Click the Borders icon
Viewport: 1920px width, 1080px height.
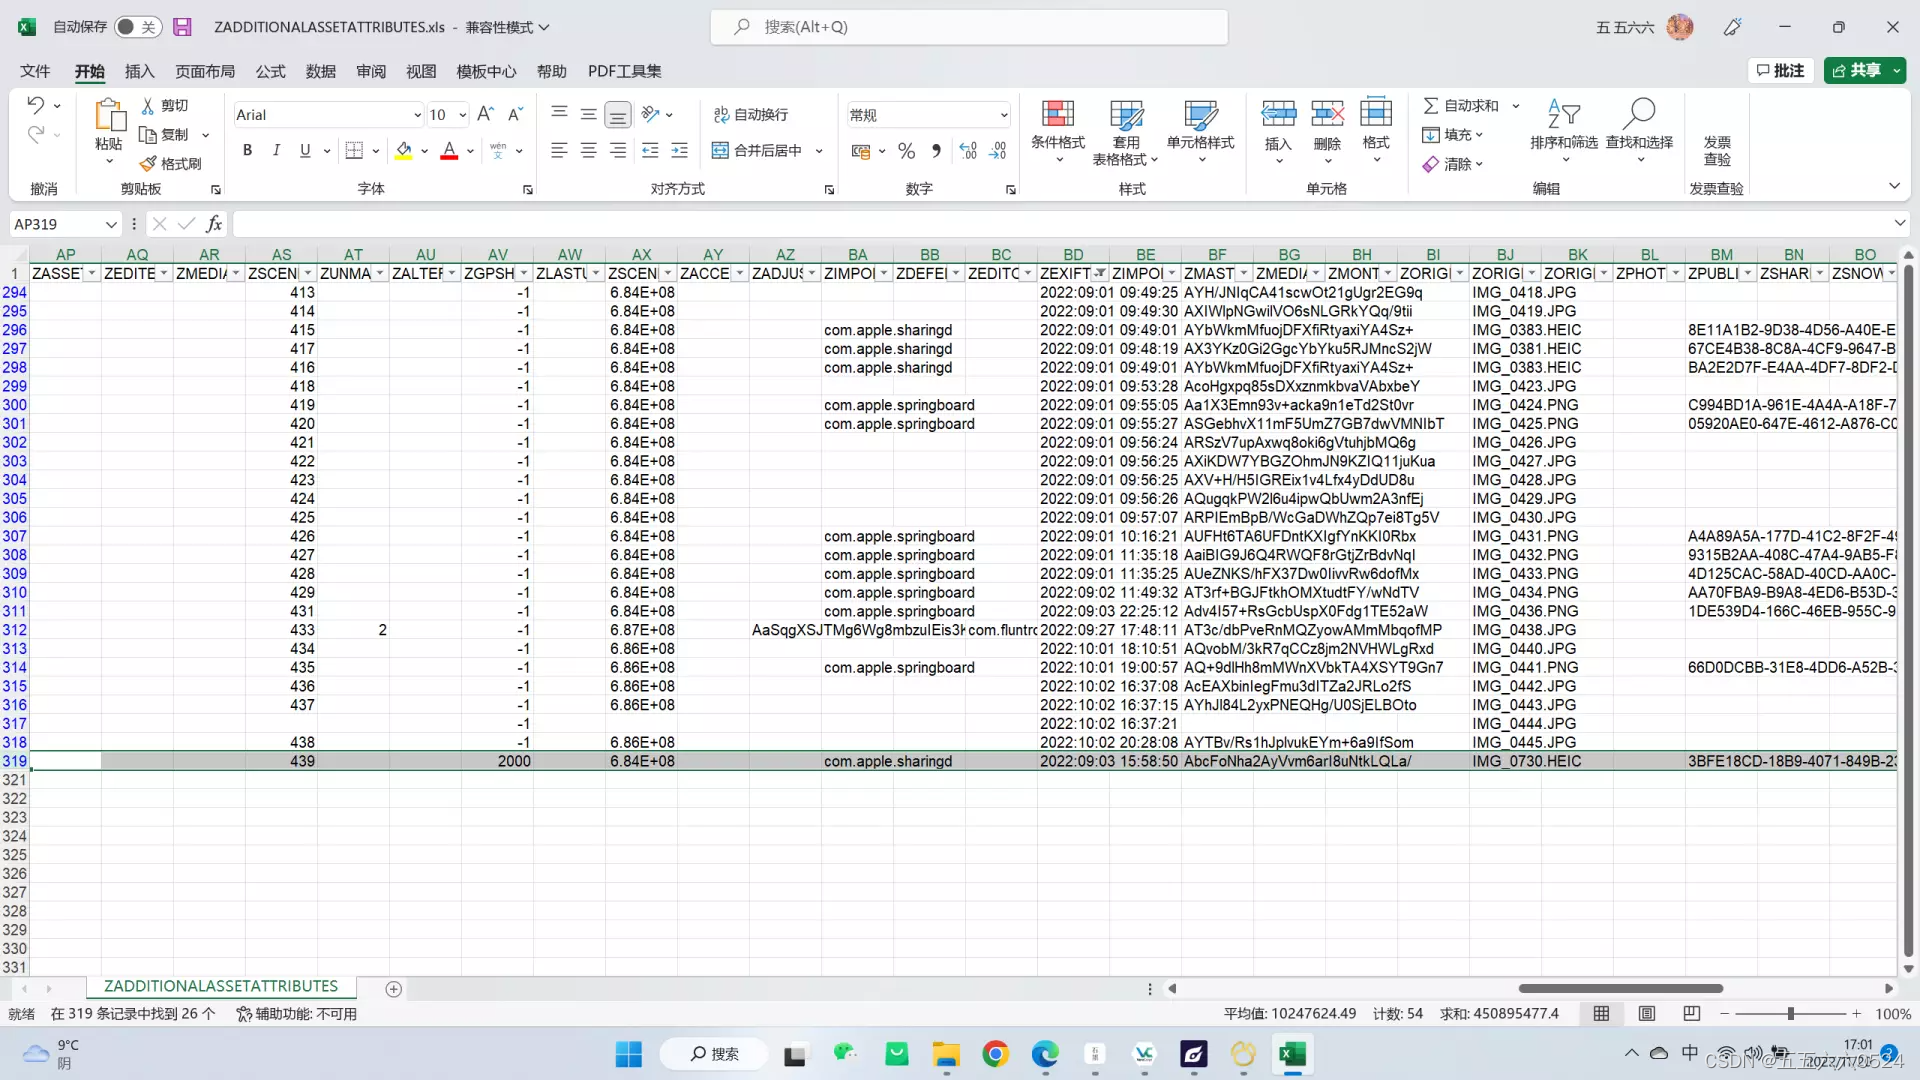pyautogui.click(x=354, y=151)
